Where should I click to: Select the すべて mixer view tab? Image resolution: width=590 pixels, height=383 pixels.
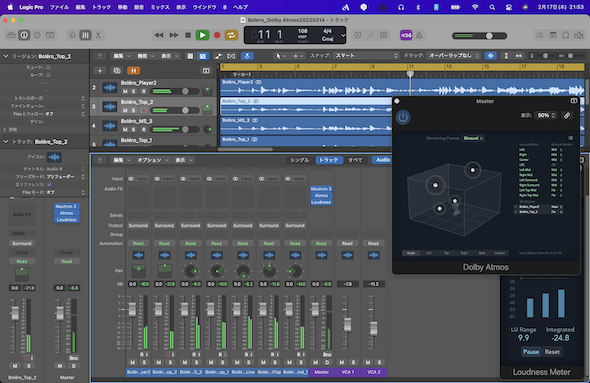click(355, 160)
